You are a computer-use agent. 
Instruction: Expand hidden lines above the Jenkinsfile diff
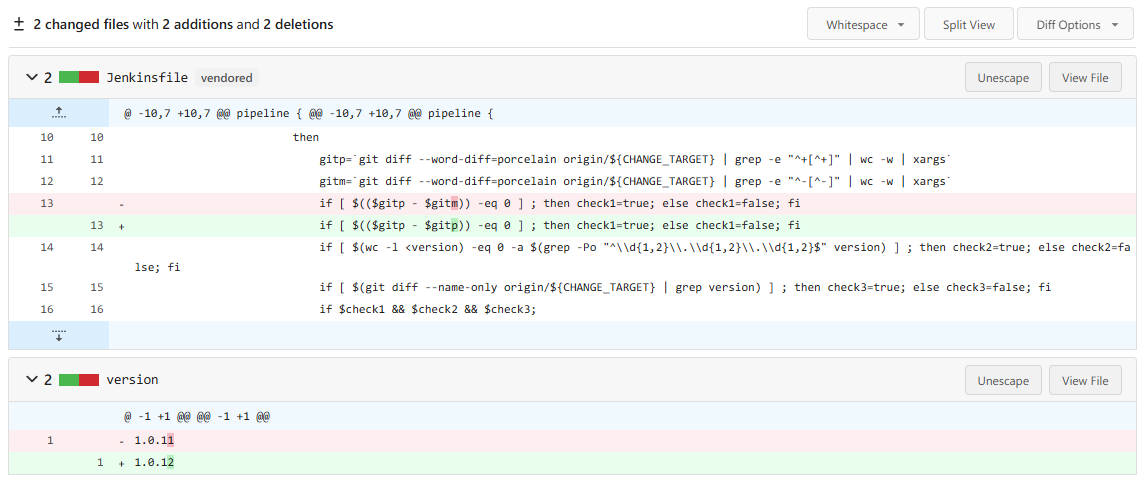[59, 113]
